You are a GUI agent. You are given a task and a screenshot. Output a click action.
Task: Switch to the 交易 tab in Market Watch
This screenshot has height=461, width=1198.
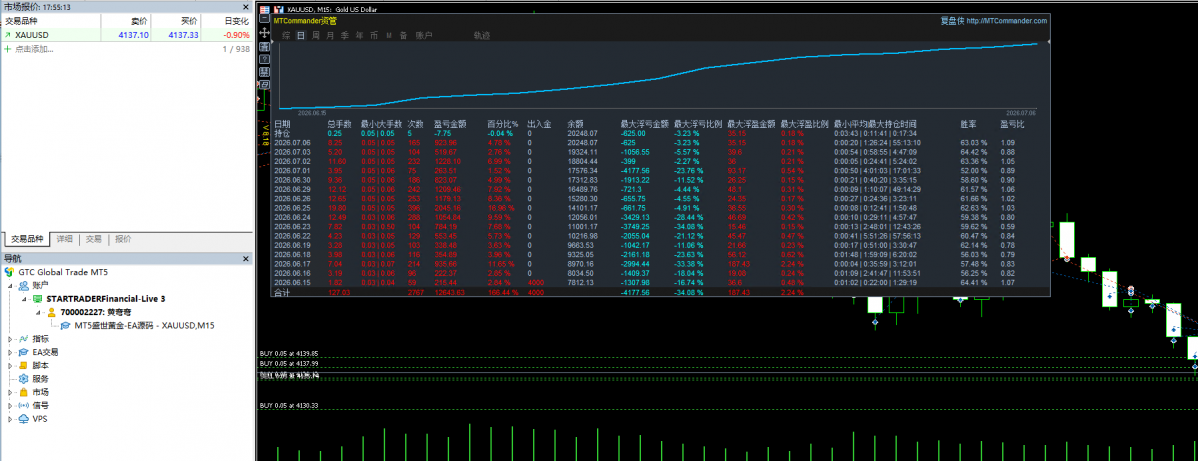(x=94, y=239)
